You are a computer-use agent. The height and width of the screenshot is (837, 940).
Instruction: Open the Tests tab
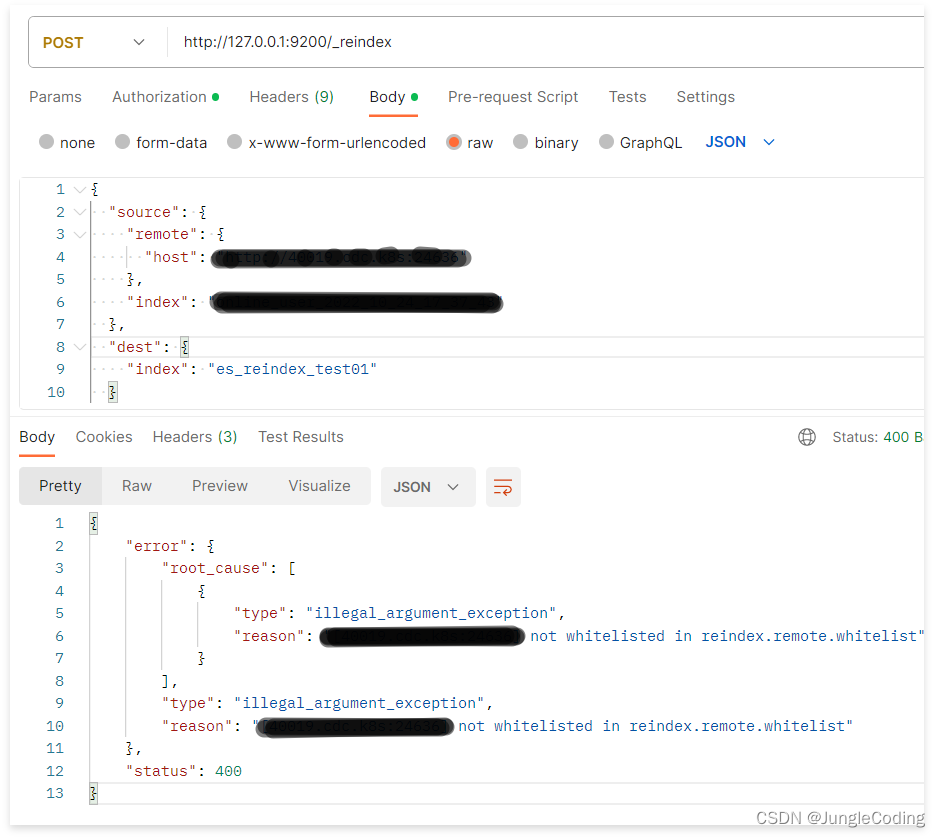pyautogui.click(x=628, y=97)
